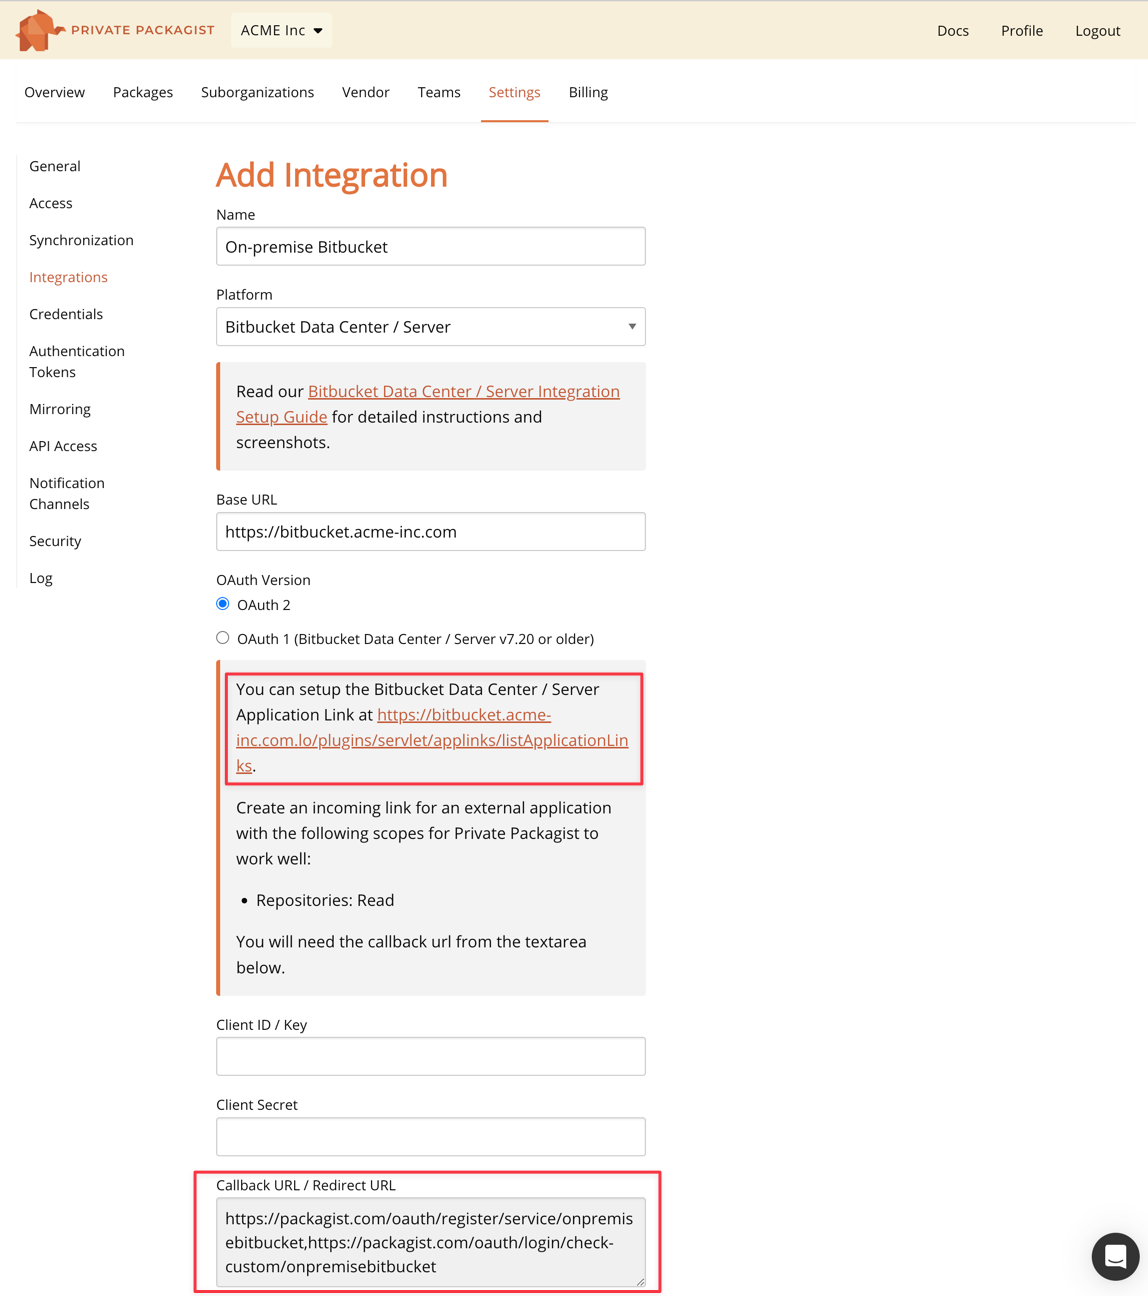Open the chat support widget icon
Image resolution: width=1148 pixels, height=1296 pixels.
coord(1115,1256)
